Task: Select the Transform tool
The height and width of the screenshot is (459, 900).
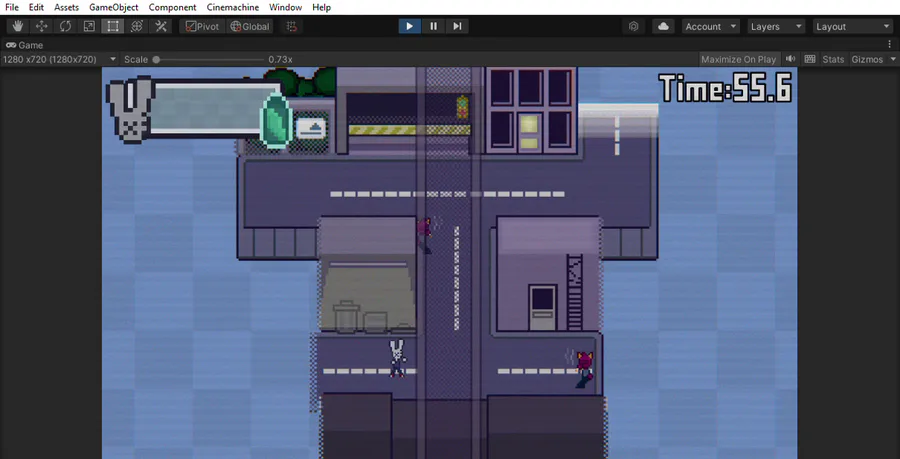Action: click(x=137, y=26)
